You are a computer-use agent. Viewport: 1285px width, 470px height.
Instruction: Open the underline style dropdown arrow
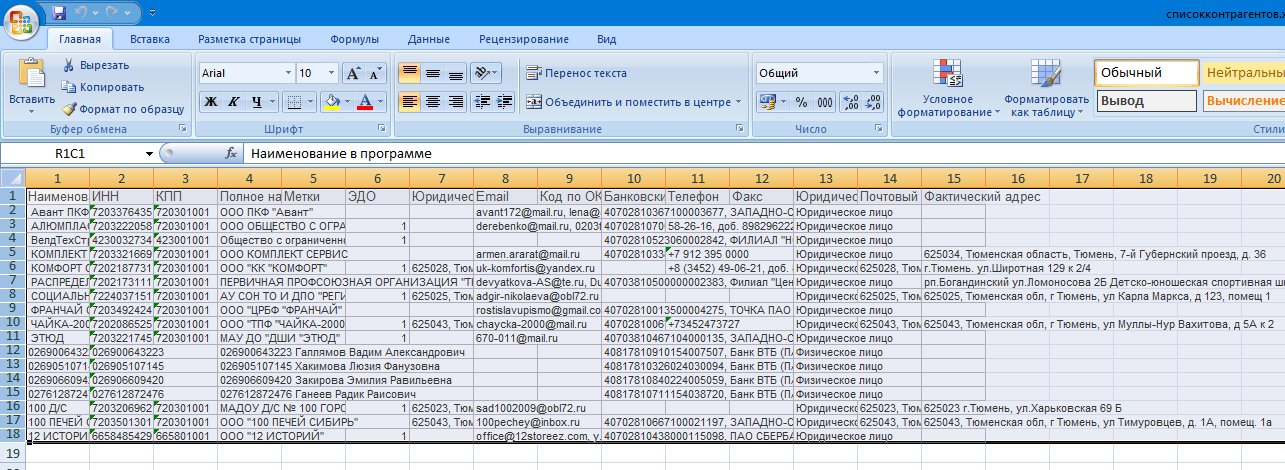pos(272,101)
